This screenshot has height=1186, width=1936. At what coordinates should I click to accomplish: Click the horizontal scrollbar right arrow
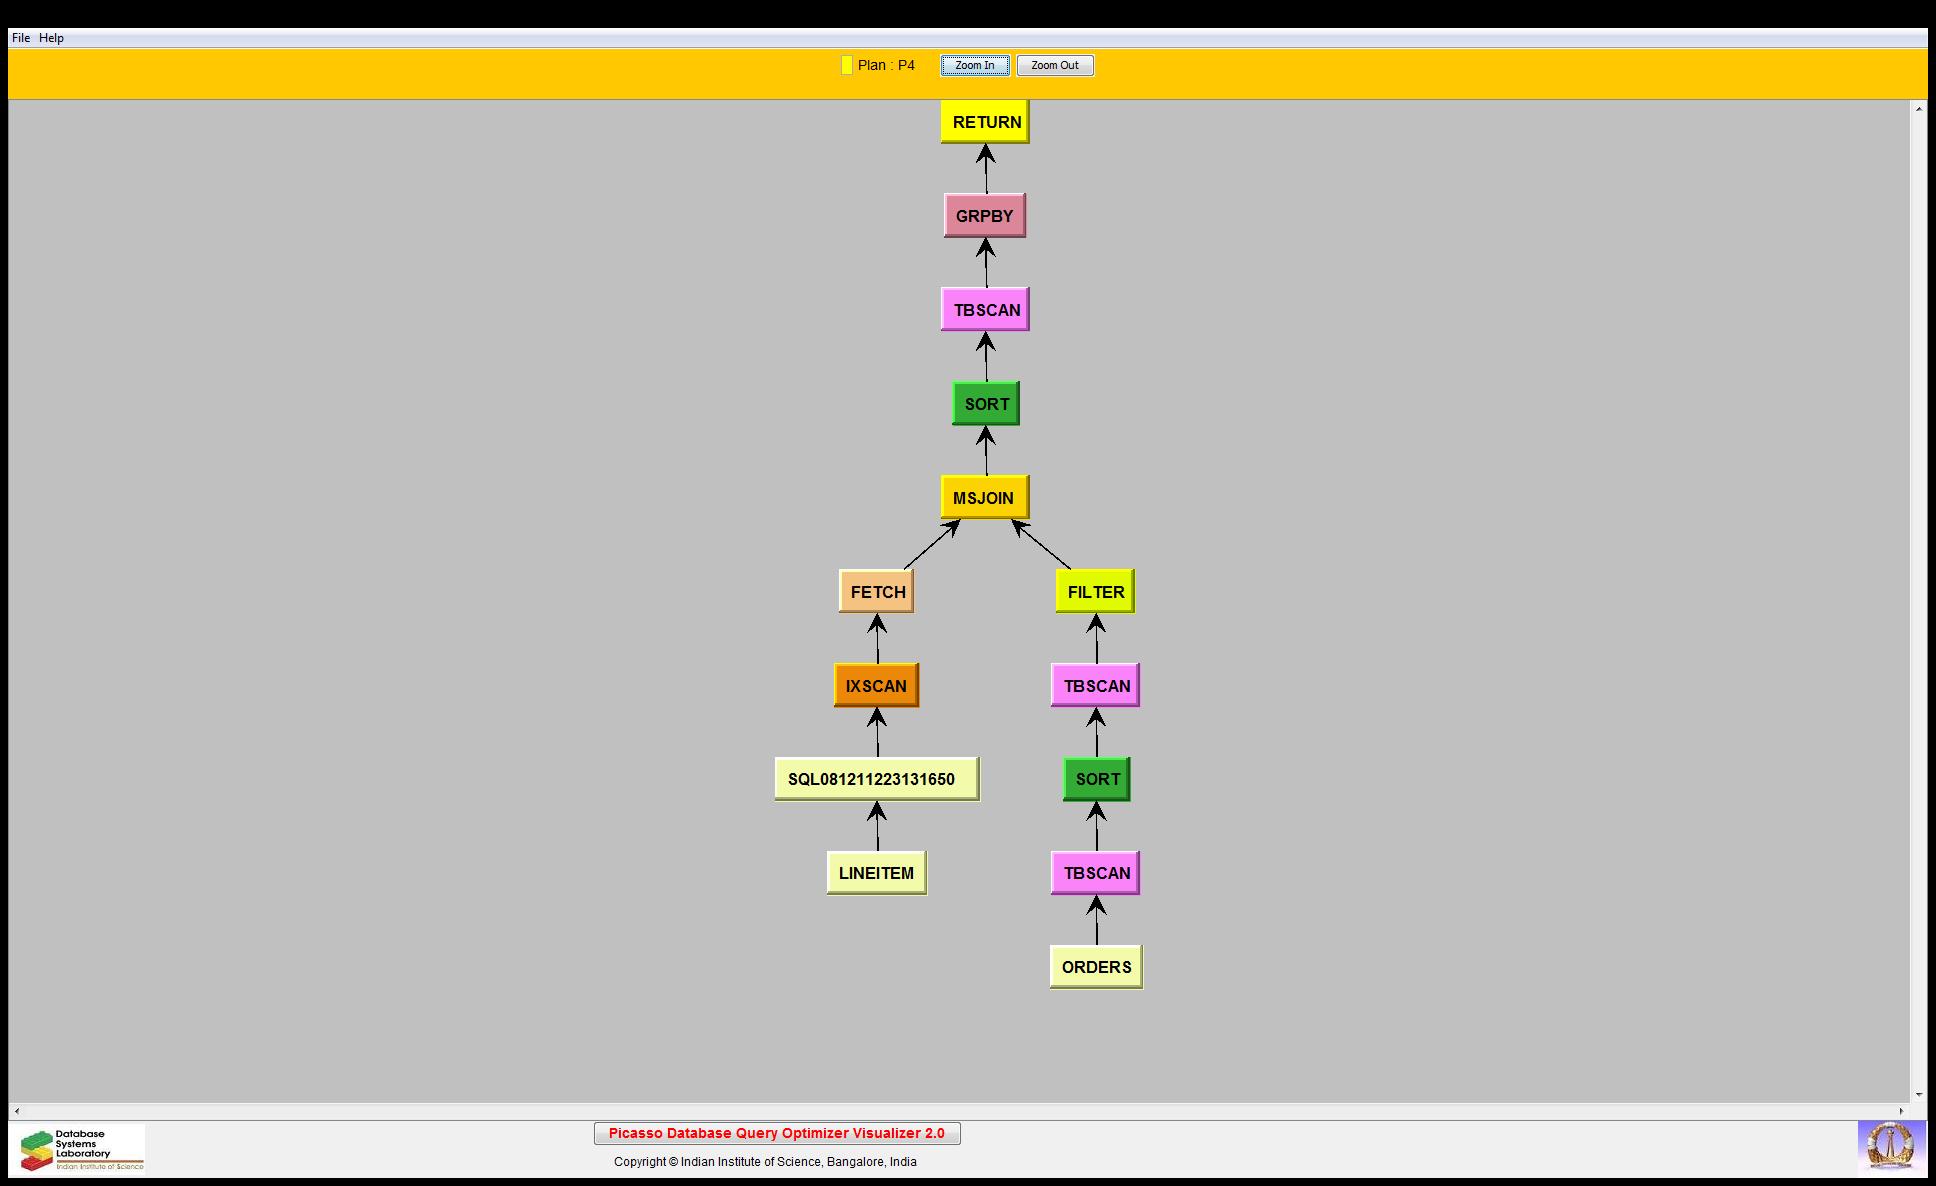(1901, 1111)
